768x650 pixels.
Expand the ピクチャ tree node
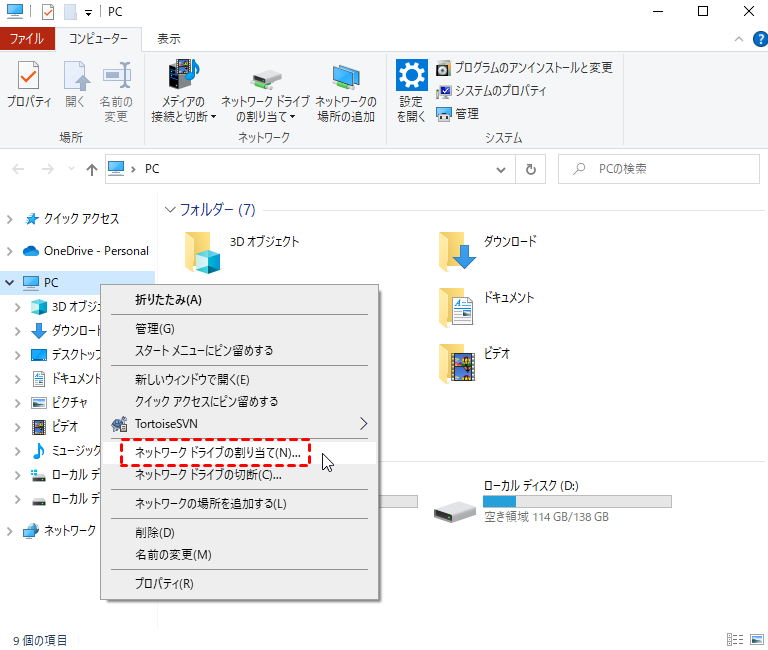18,403
